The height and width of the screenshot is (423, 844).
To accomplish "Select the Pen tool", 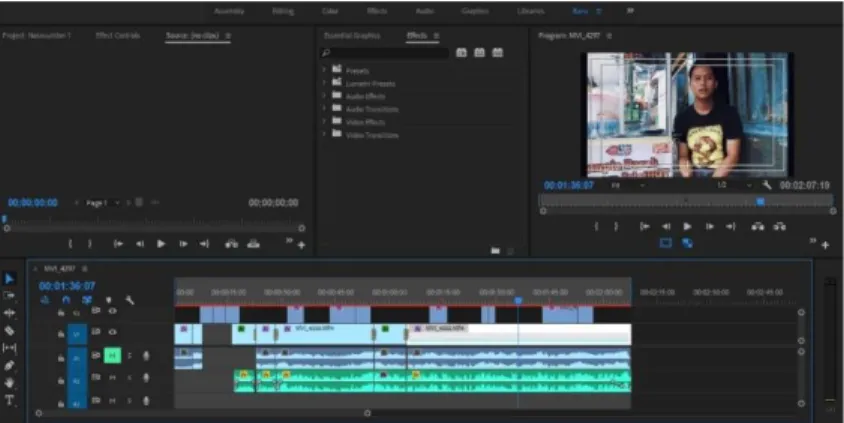I will pos(9,365).
